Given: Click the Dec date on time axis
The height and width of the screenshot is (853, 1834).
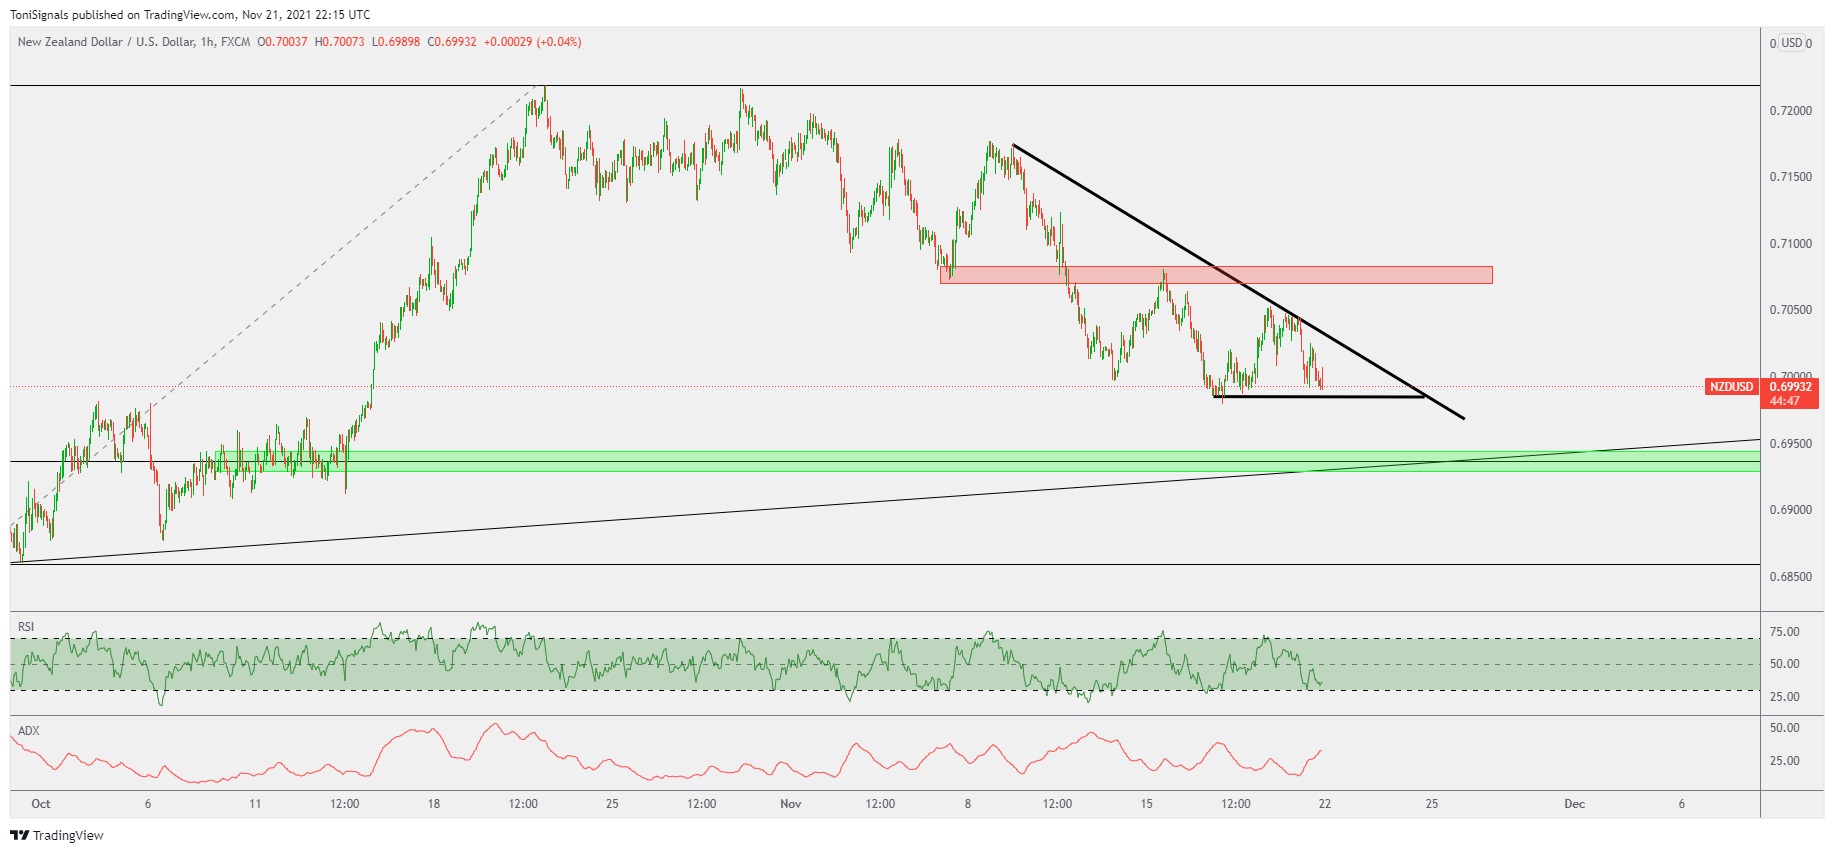Looking at the screenshot, I should 1574,804.
